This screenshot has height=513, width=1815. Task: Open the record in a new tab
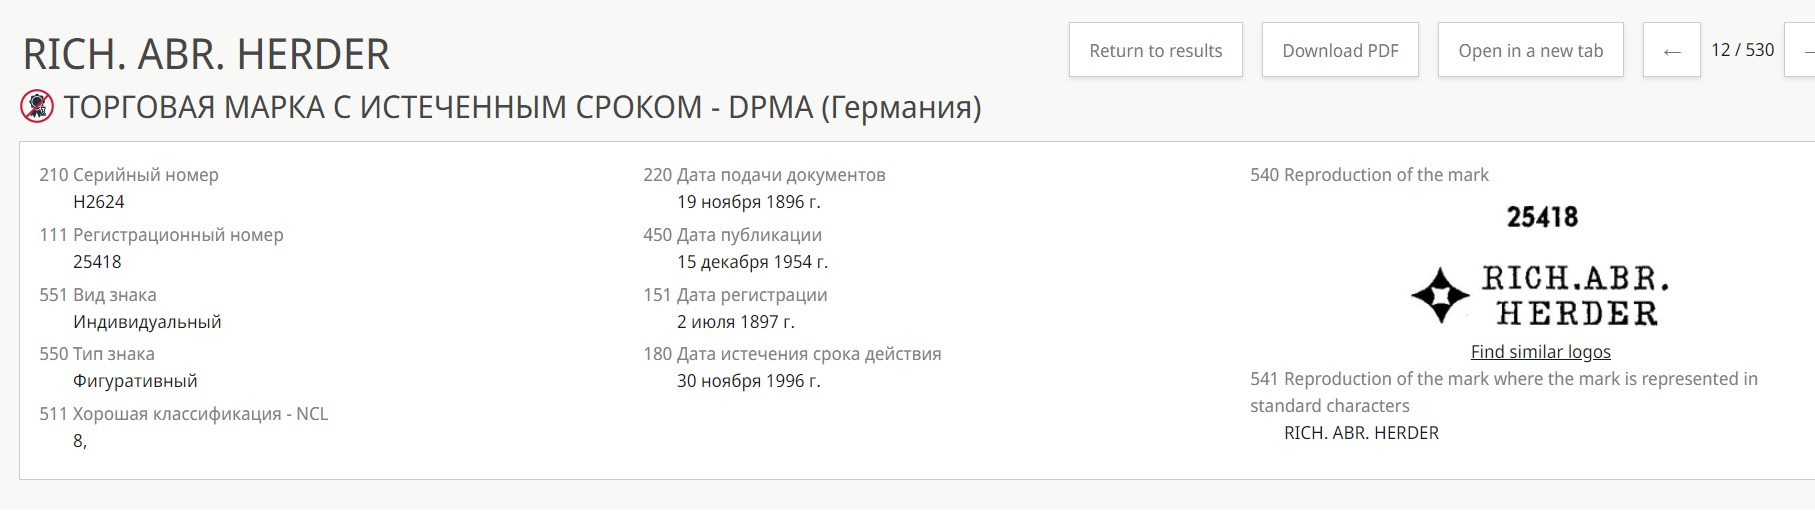[x=1530, y=50]
